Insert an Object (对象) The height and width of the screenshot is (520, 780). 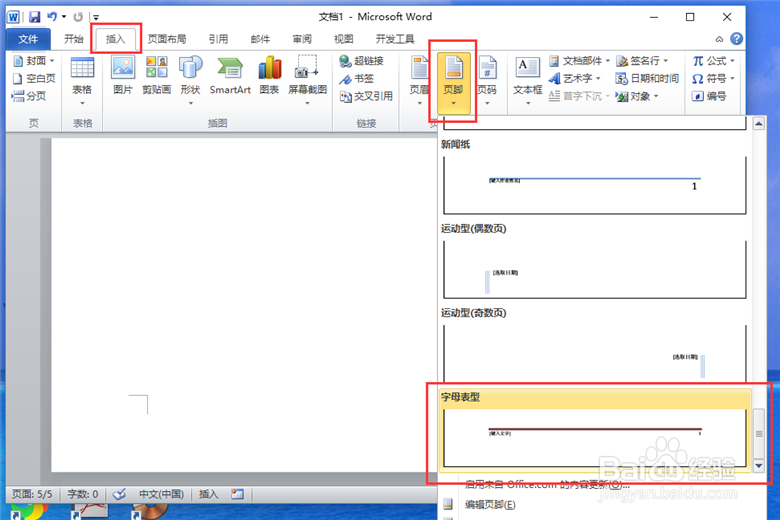[x=637, y=96]
